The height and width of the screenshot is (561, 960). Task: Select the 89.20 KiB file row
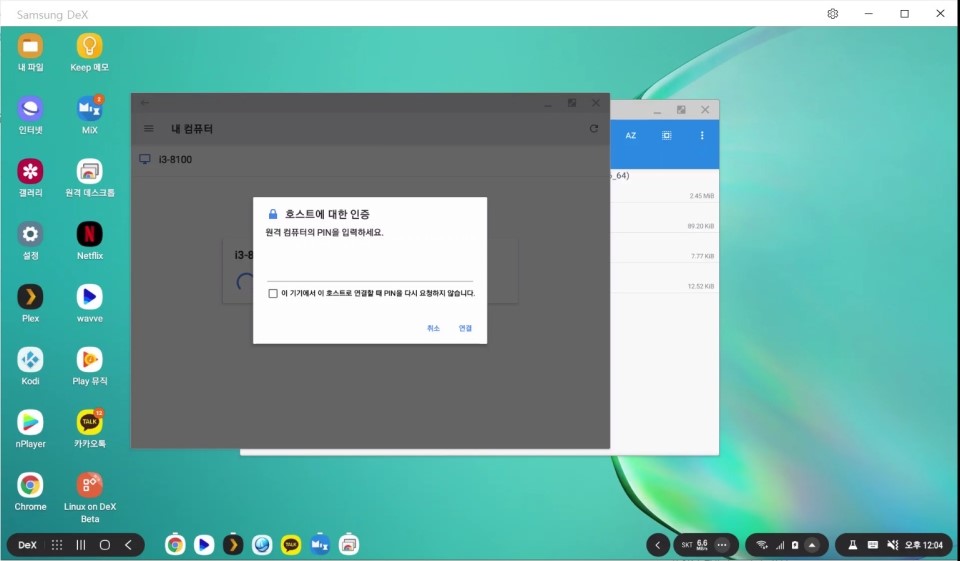[x=664, y=218]
